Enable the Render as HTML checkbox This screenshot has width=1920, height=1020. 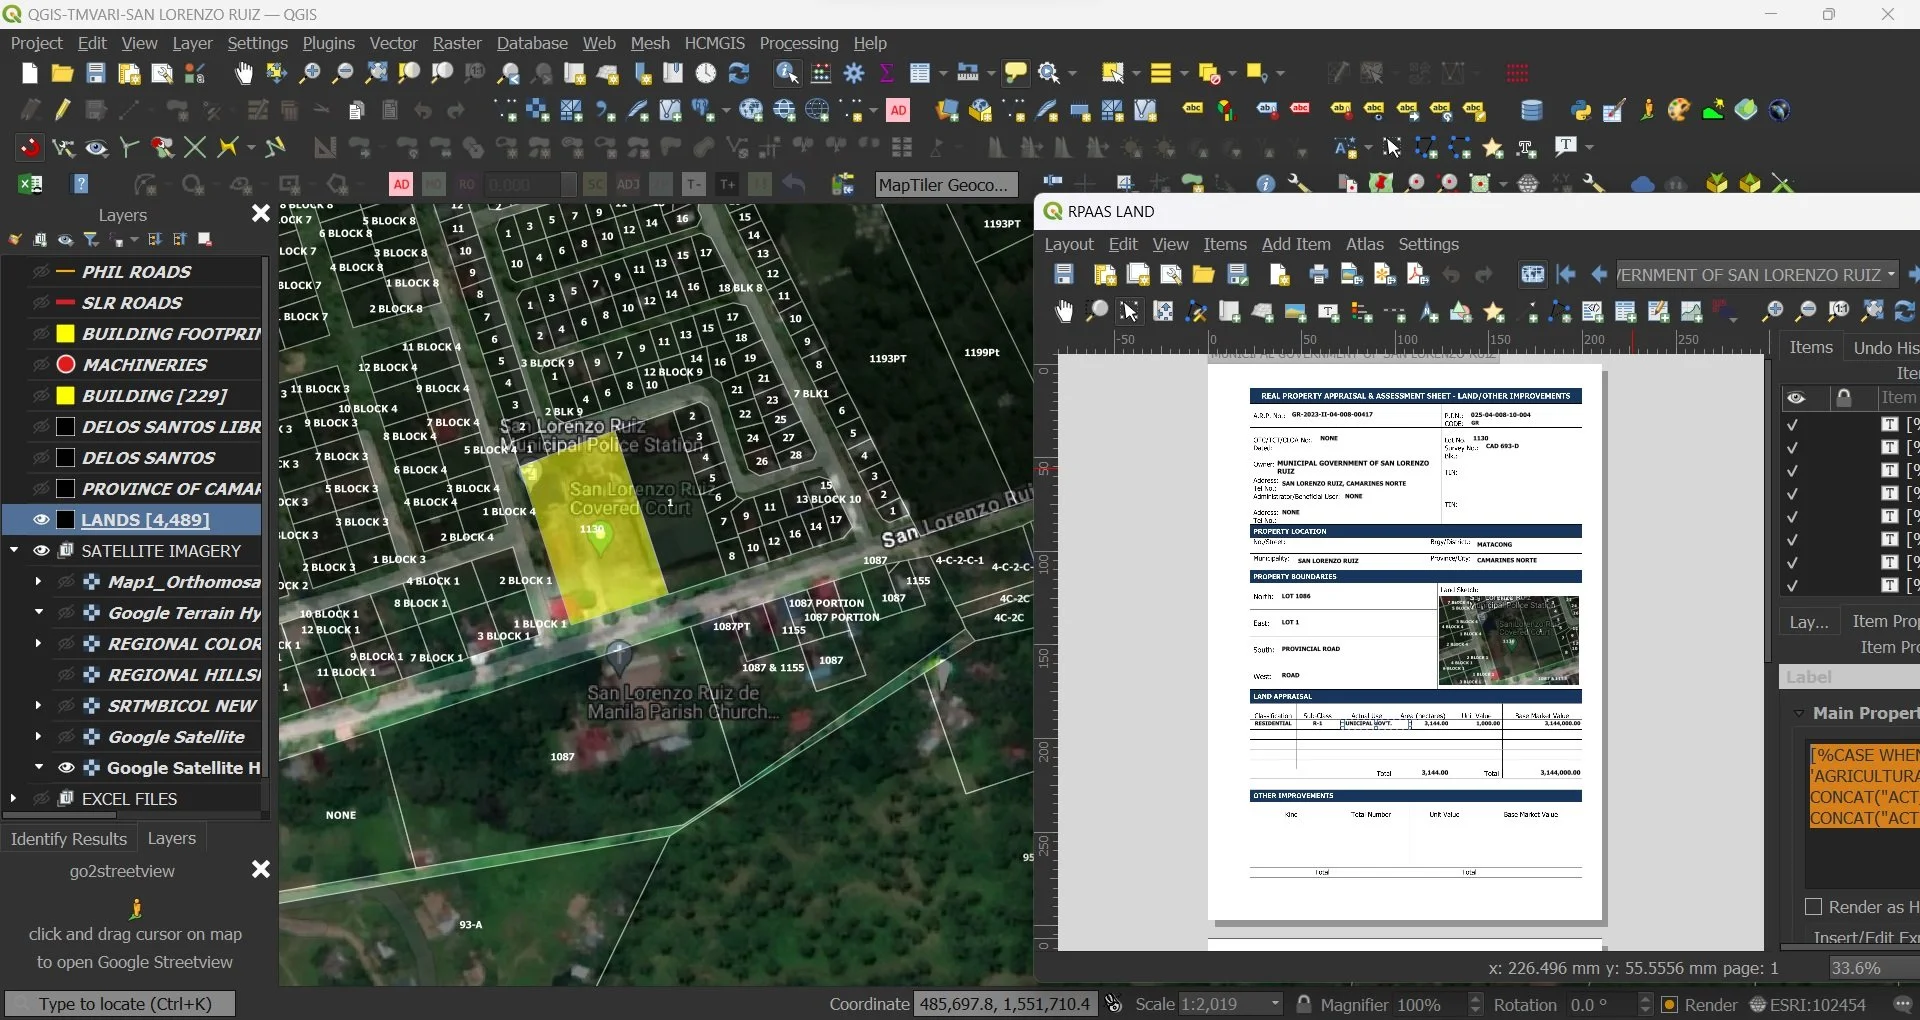[1813, 907]
